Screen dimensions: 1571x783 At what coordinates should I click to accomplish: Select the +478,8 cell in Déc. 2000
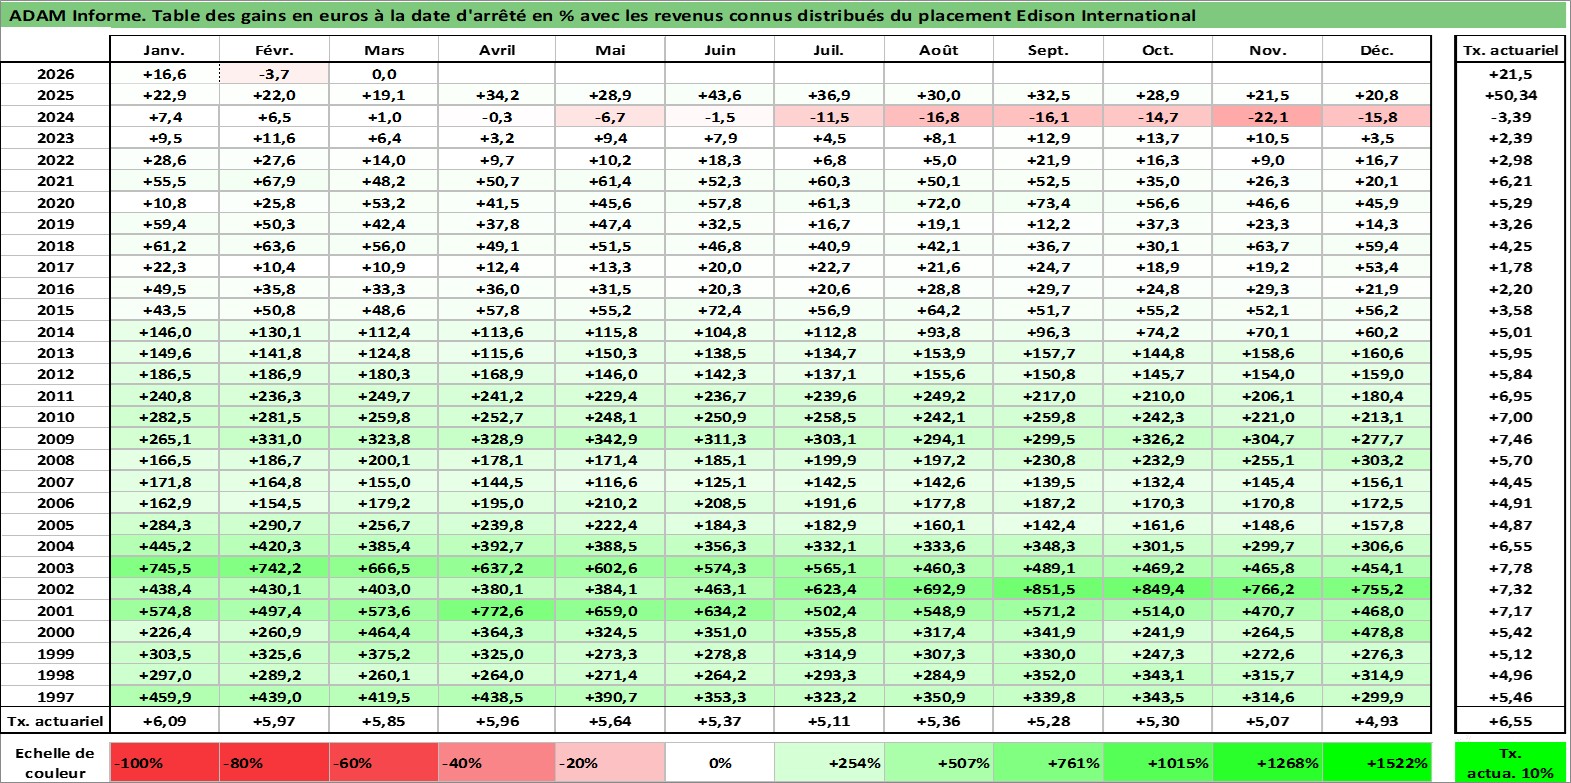(x=1377, y=632)
